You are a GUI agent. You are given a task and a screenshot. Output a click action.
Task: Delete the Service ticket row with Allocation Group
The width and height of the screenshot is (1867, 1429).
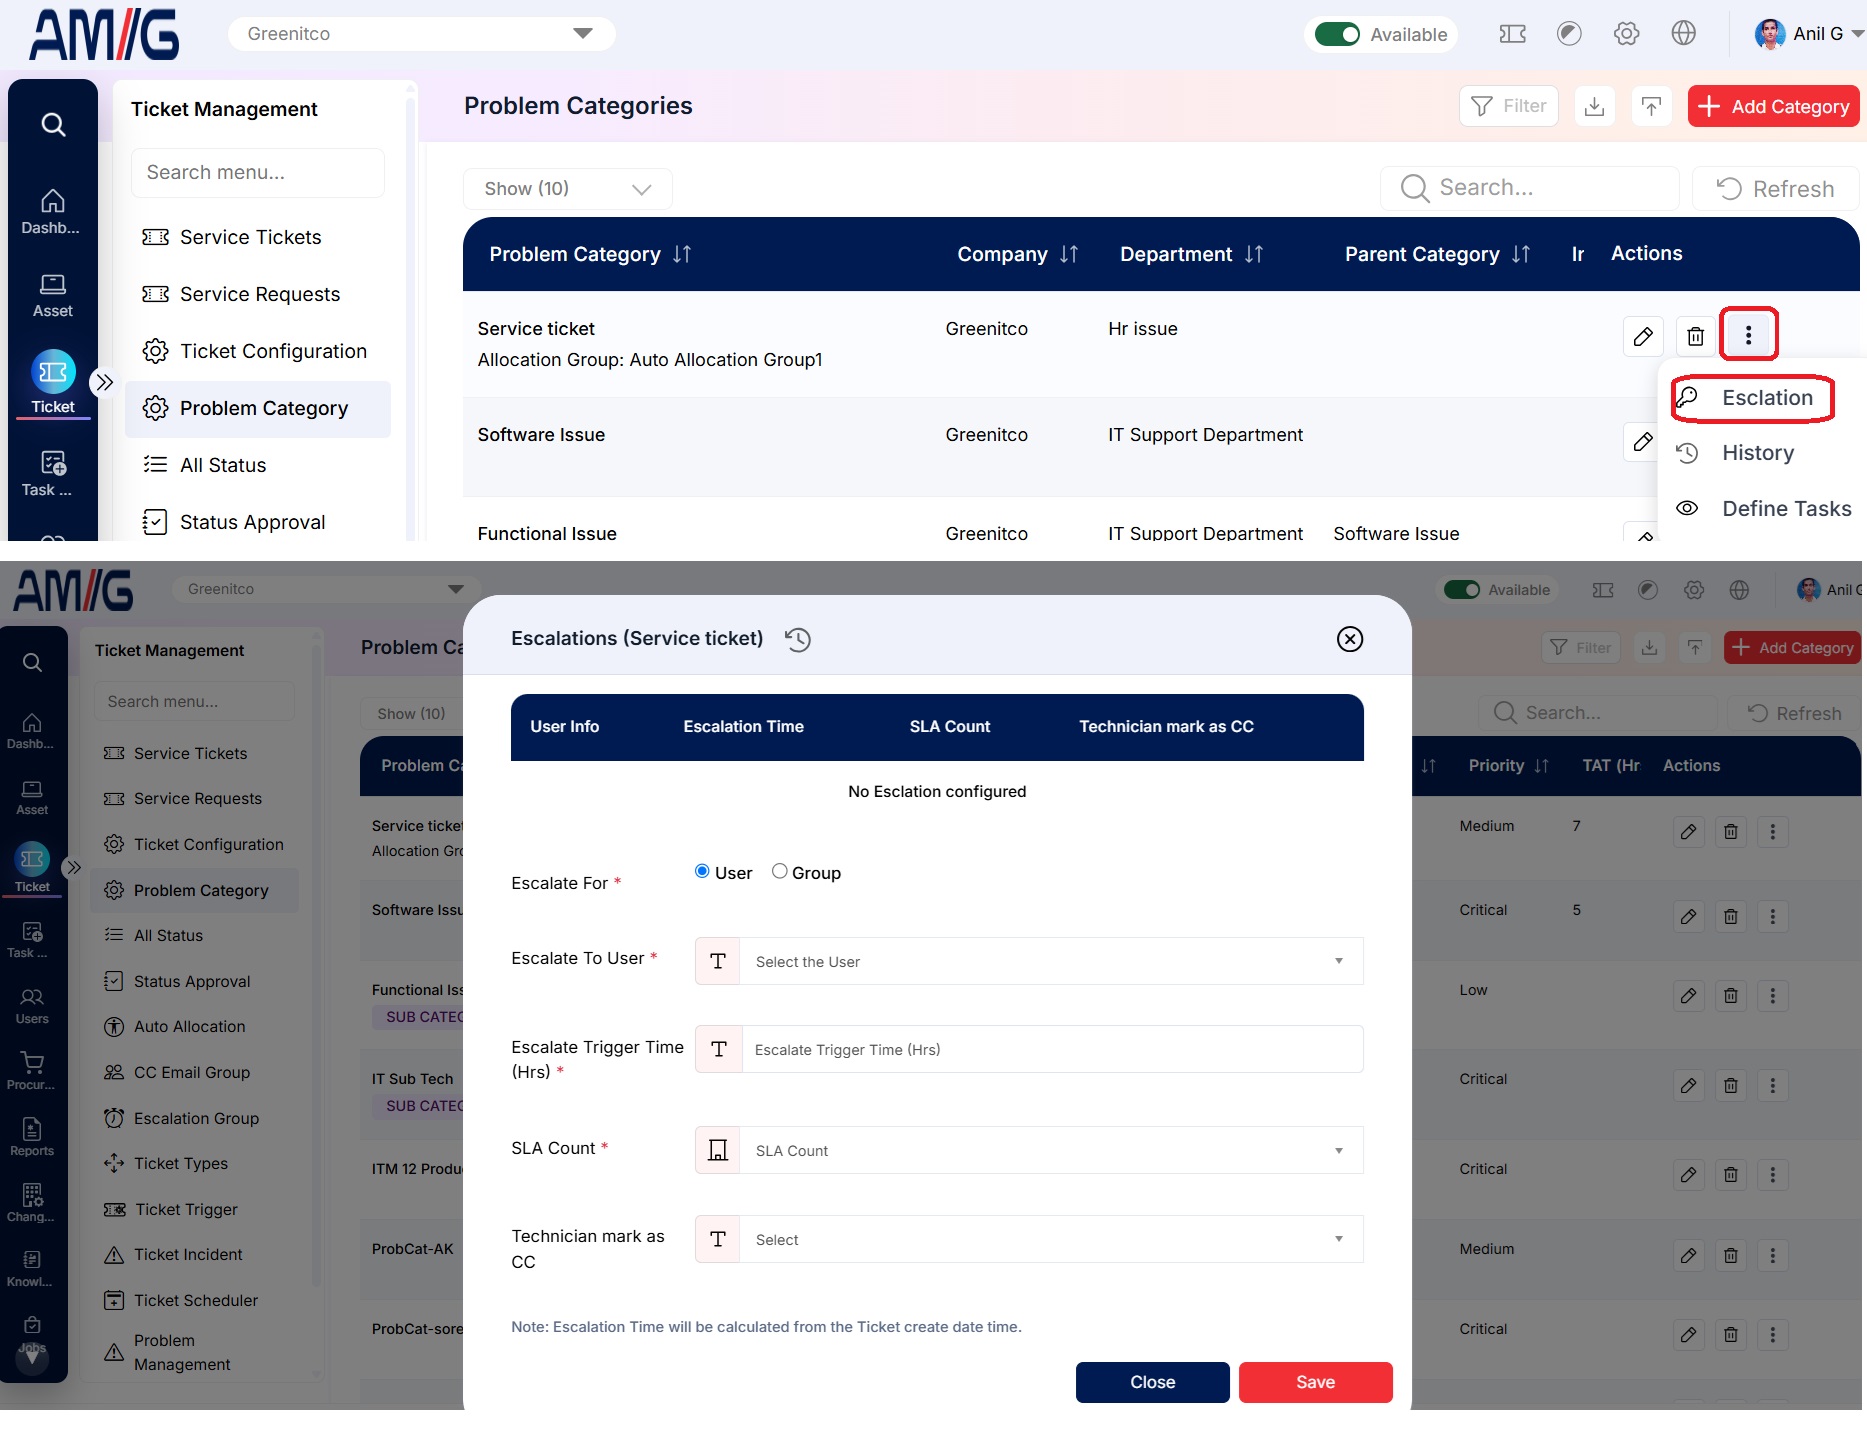point(1695,336)
